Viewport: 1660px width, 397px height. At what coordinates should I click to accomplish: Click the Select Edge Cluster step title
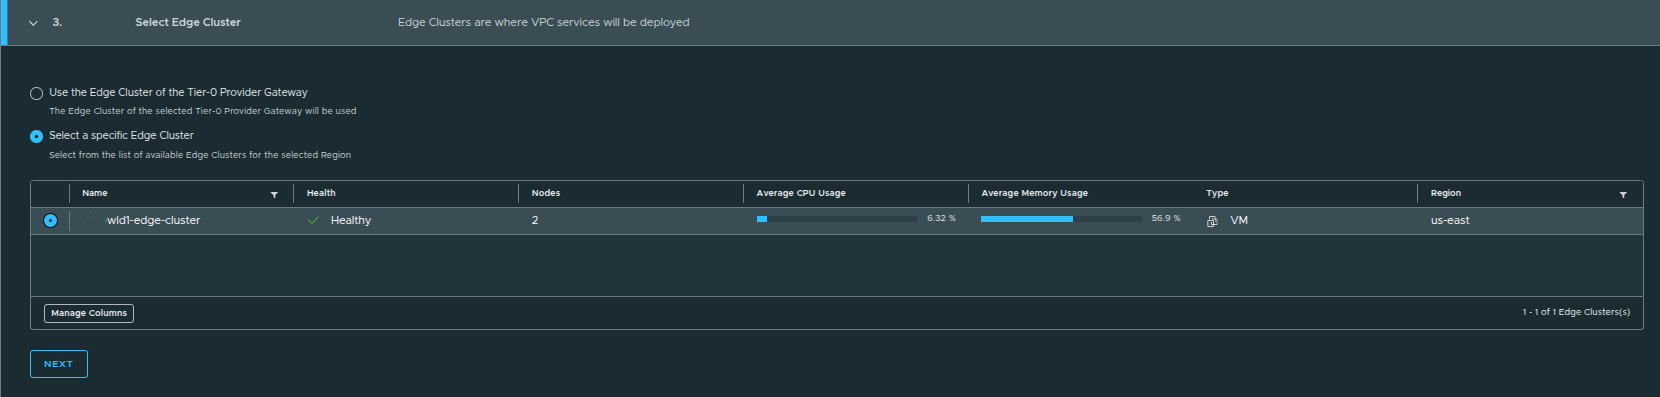pos(188,22)
